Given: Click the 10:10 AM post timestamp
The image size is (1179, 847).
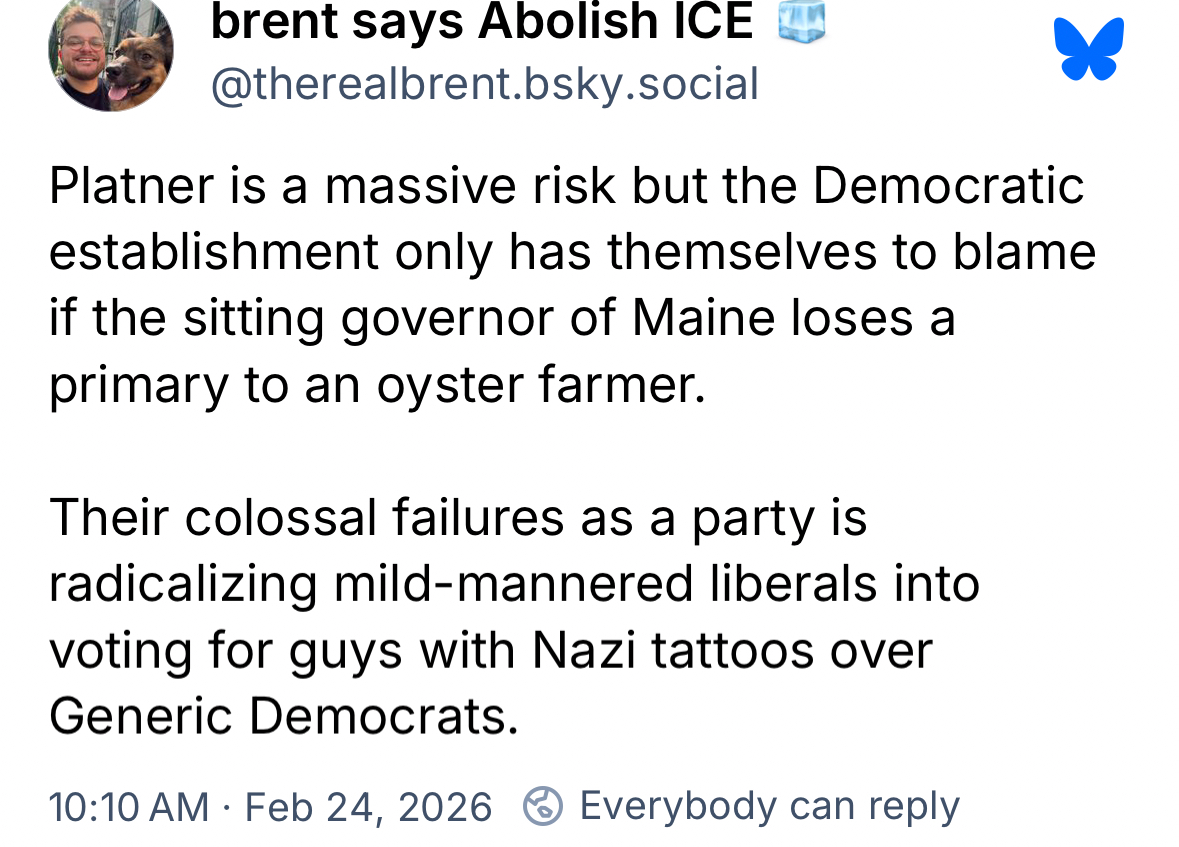Looking at the screenshot, I should 129,807.
